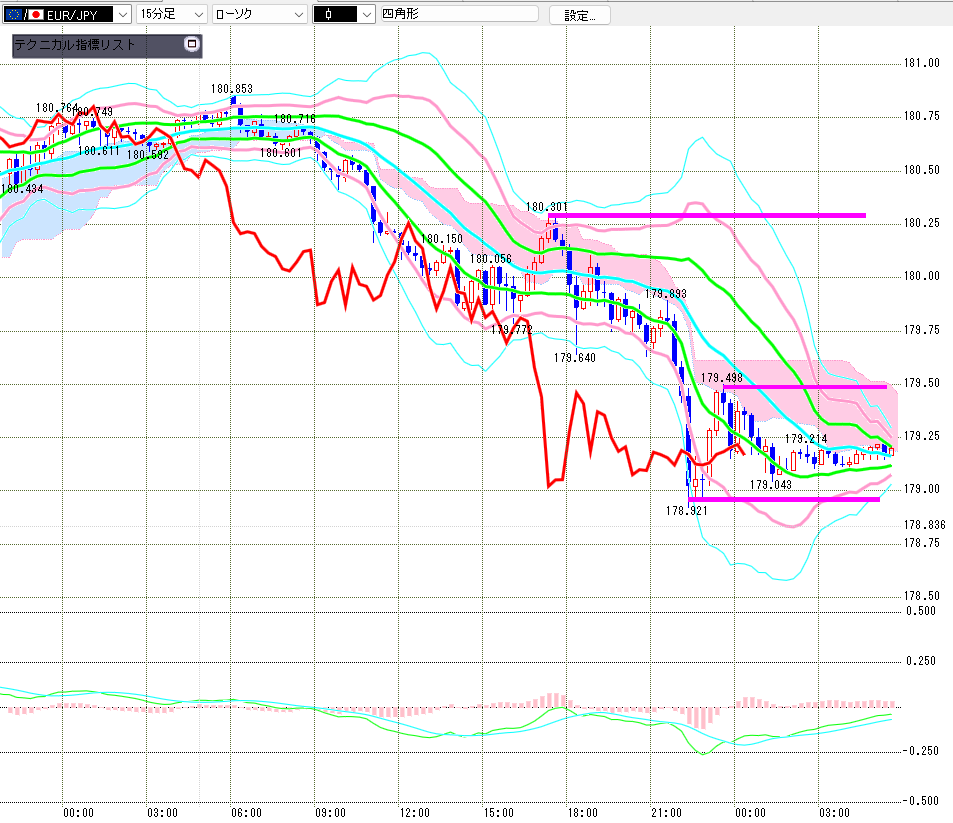Click the 178.921 low price label
Image resolution: width=953 pixels, height=823 pixels.
(x=687, y=511)
